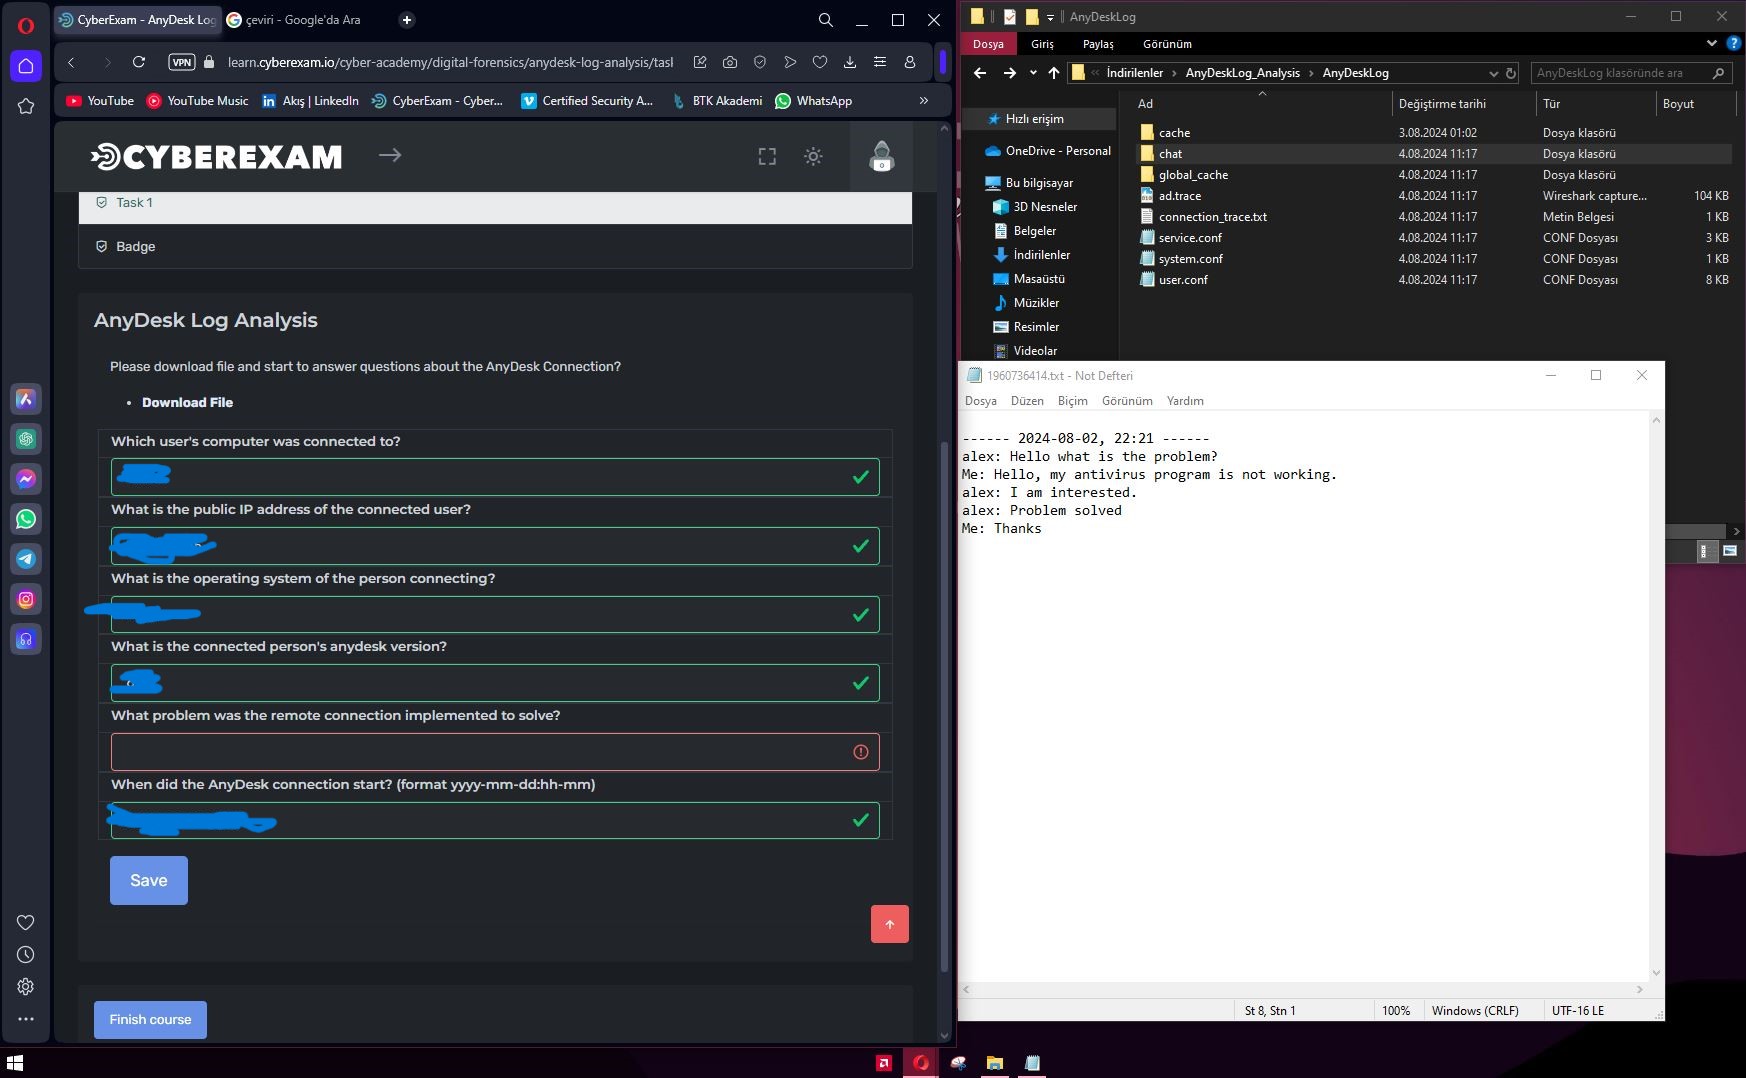Click the Download File link

click(187, 402)
